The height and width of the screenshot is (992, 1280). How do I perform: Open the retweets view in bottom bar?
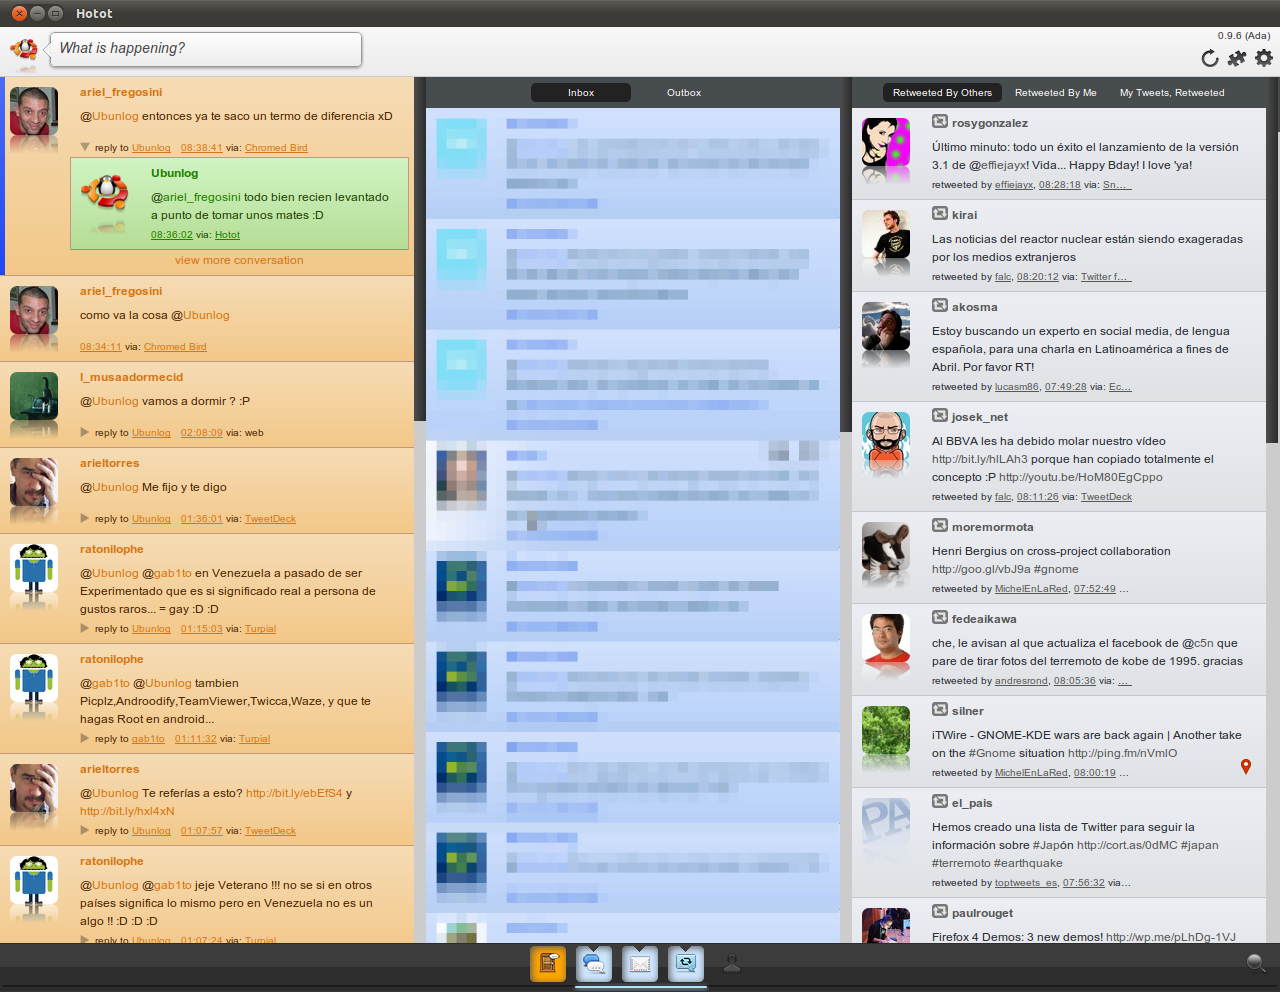coord(686,964)
